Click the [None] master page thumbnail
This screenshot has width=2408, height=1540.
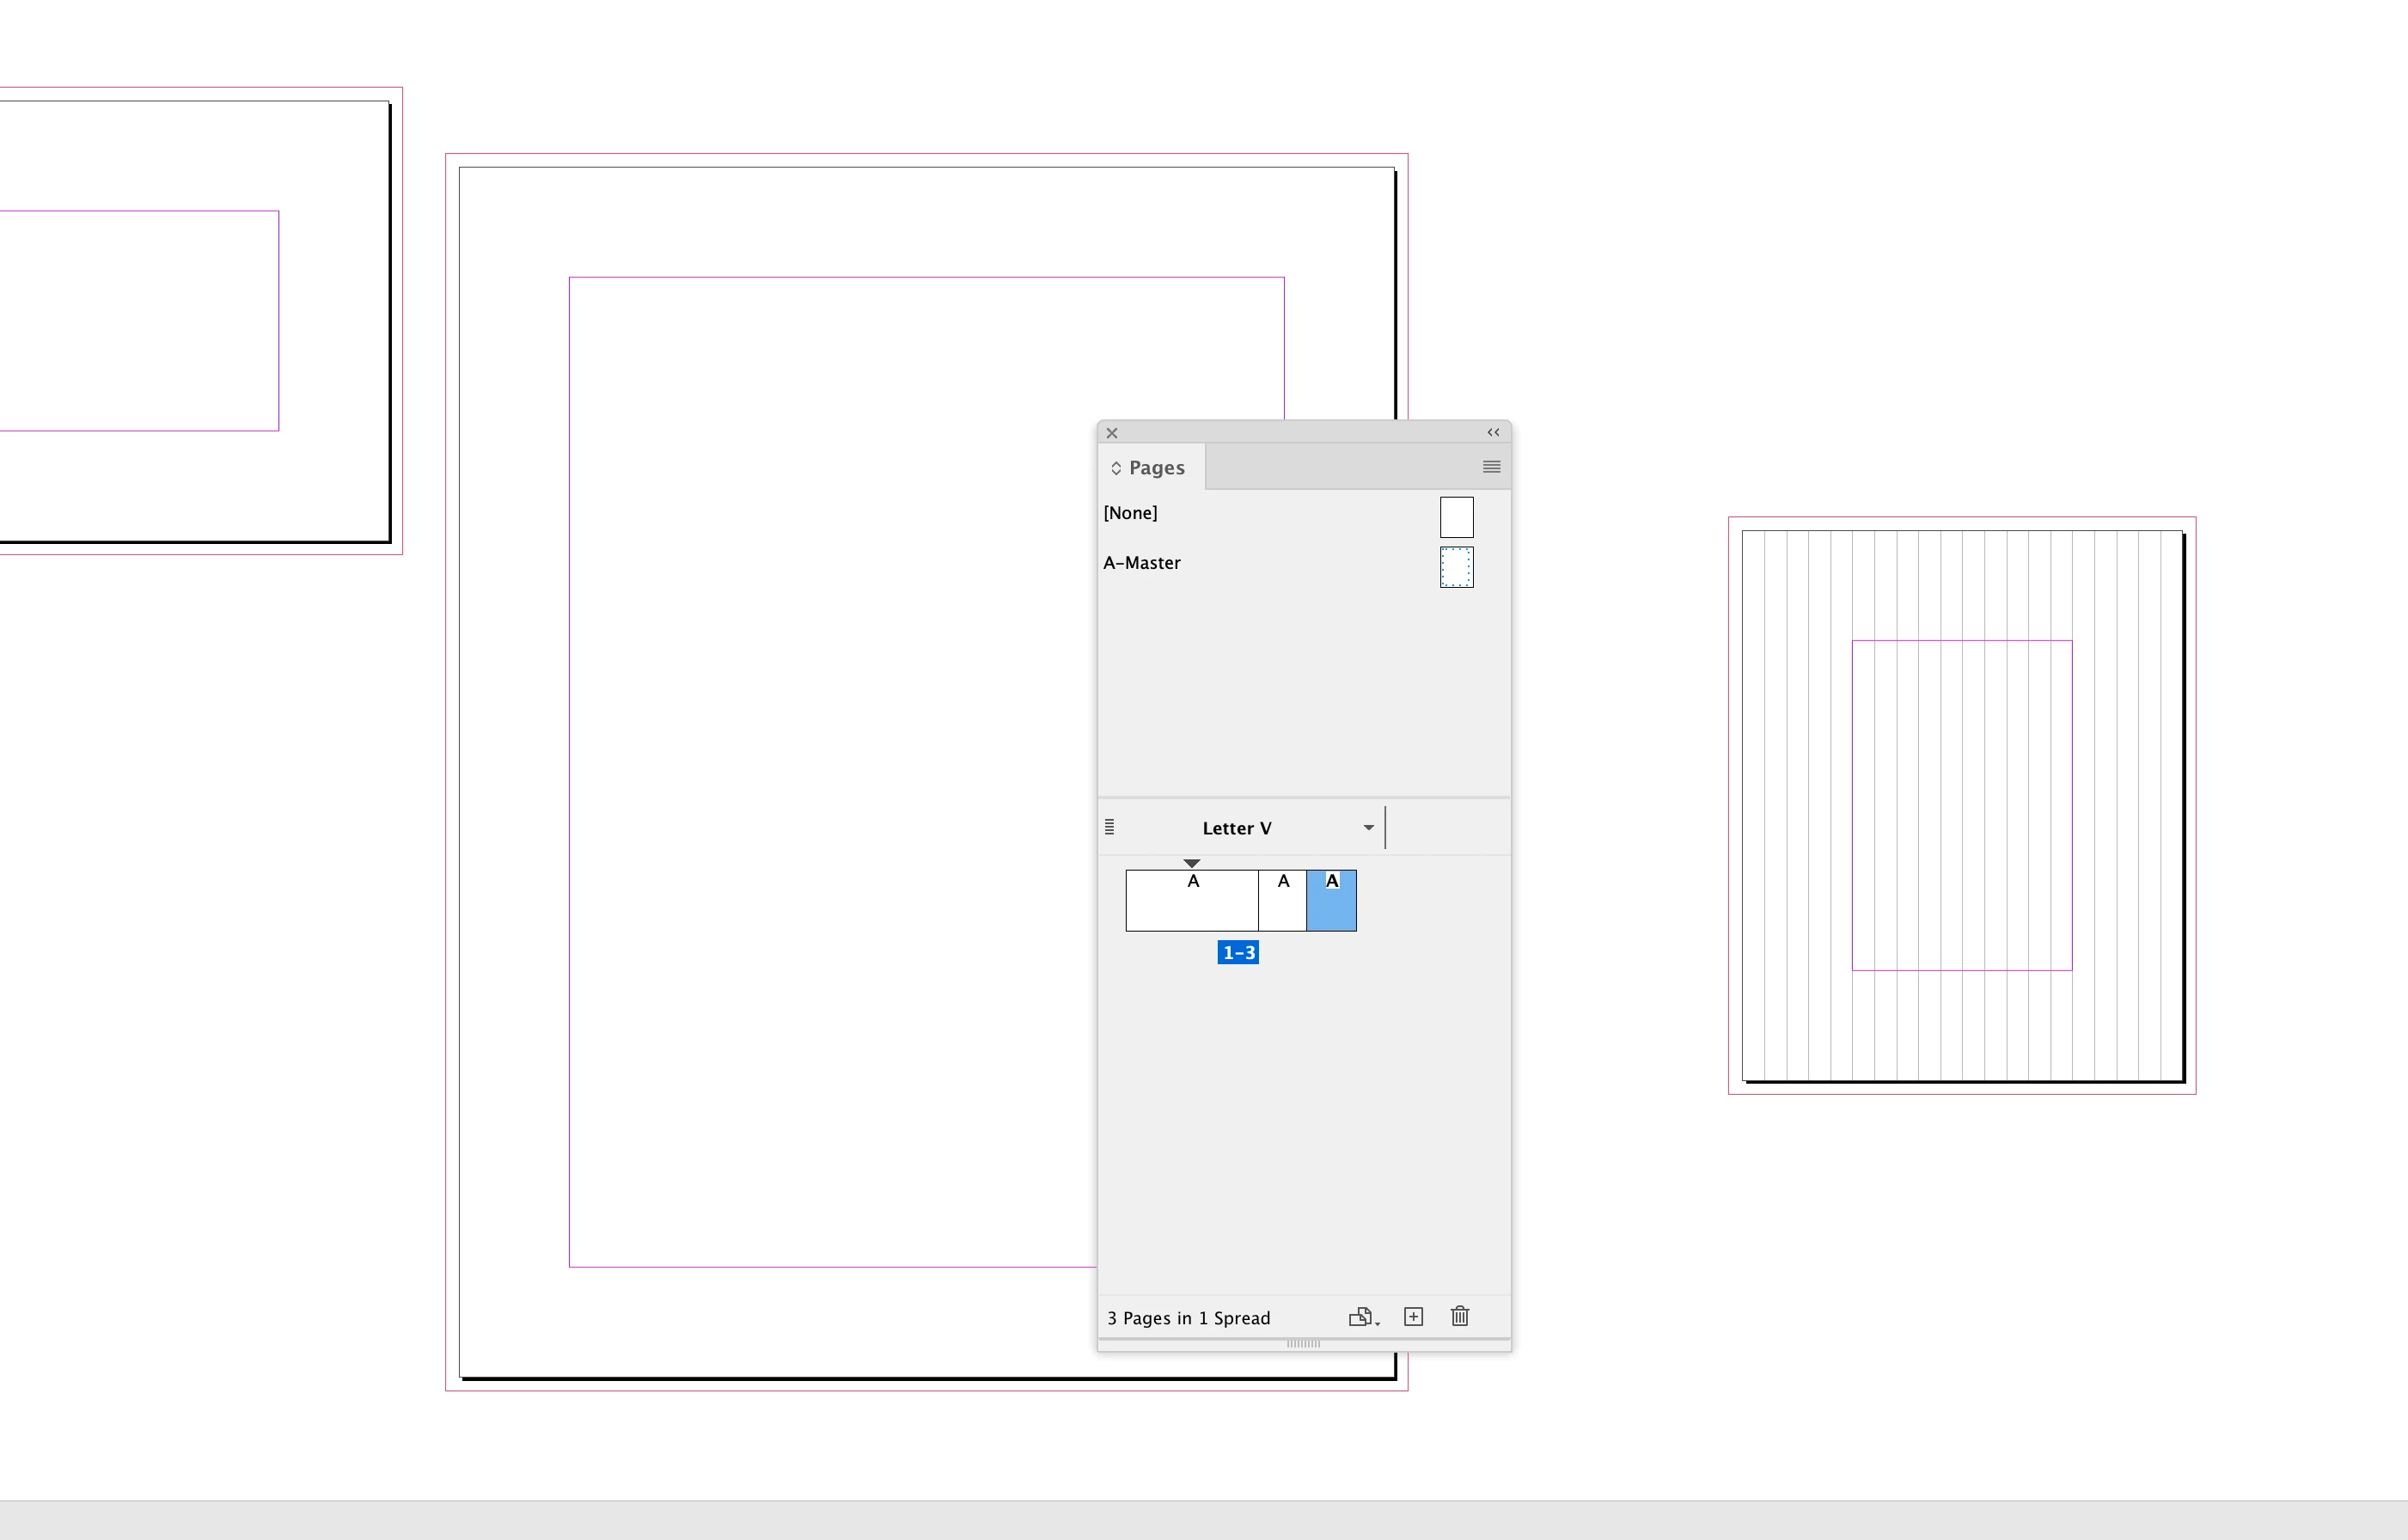pos(1456,517)
